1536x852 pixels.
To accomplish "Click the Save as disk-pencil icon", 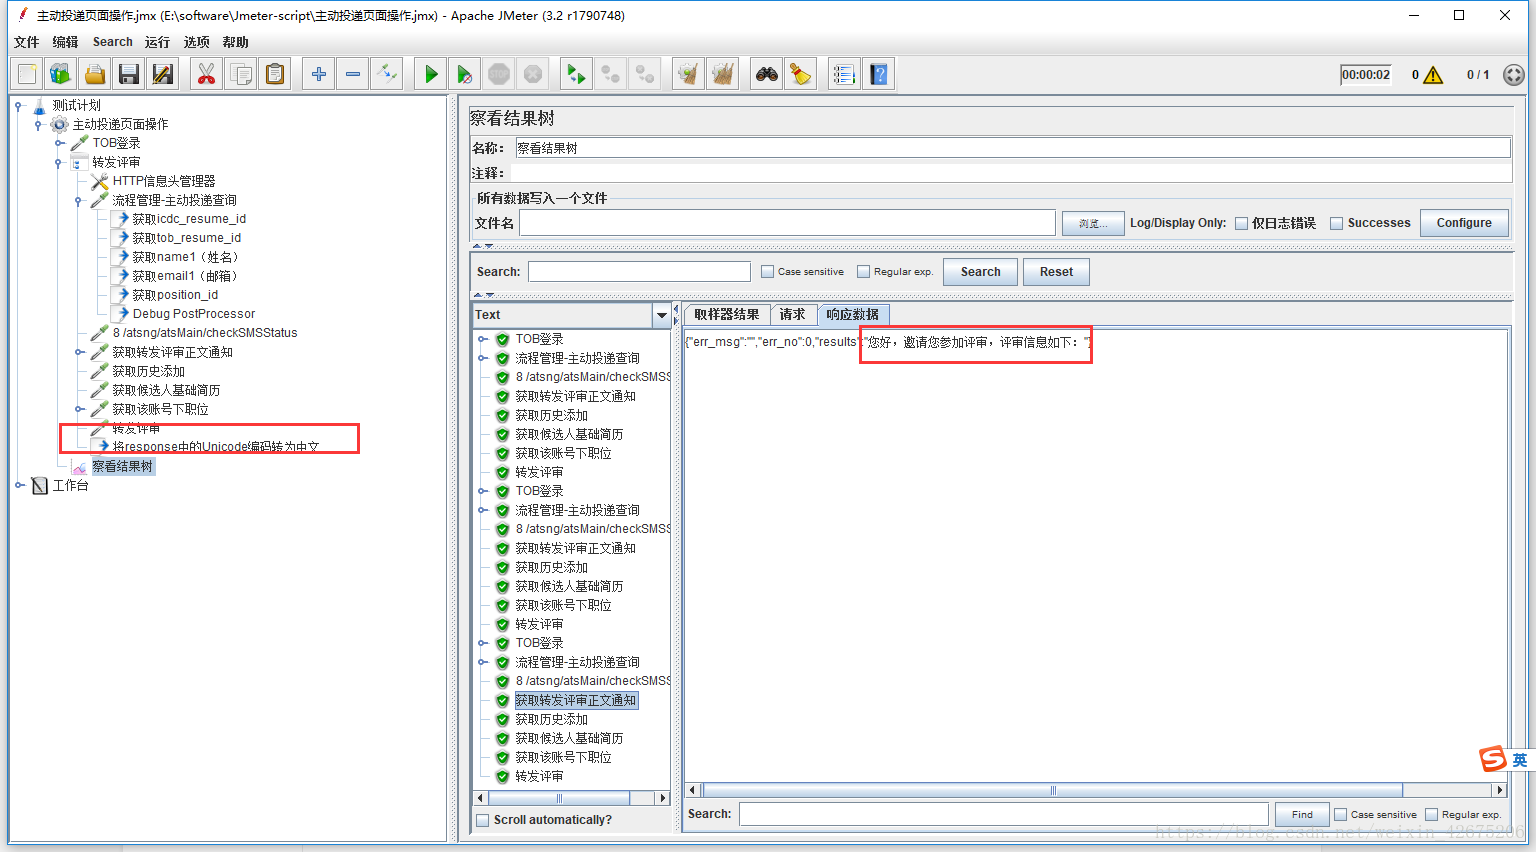I will pyautogui.click(x=163, y=74).
